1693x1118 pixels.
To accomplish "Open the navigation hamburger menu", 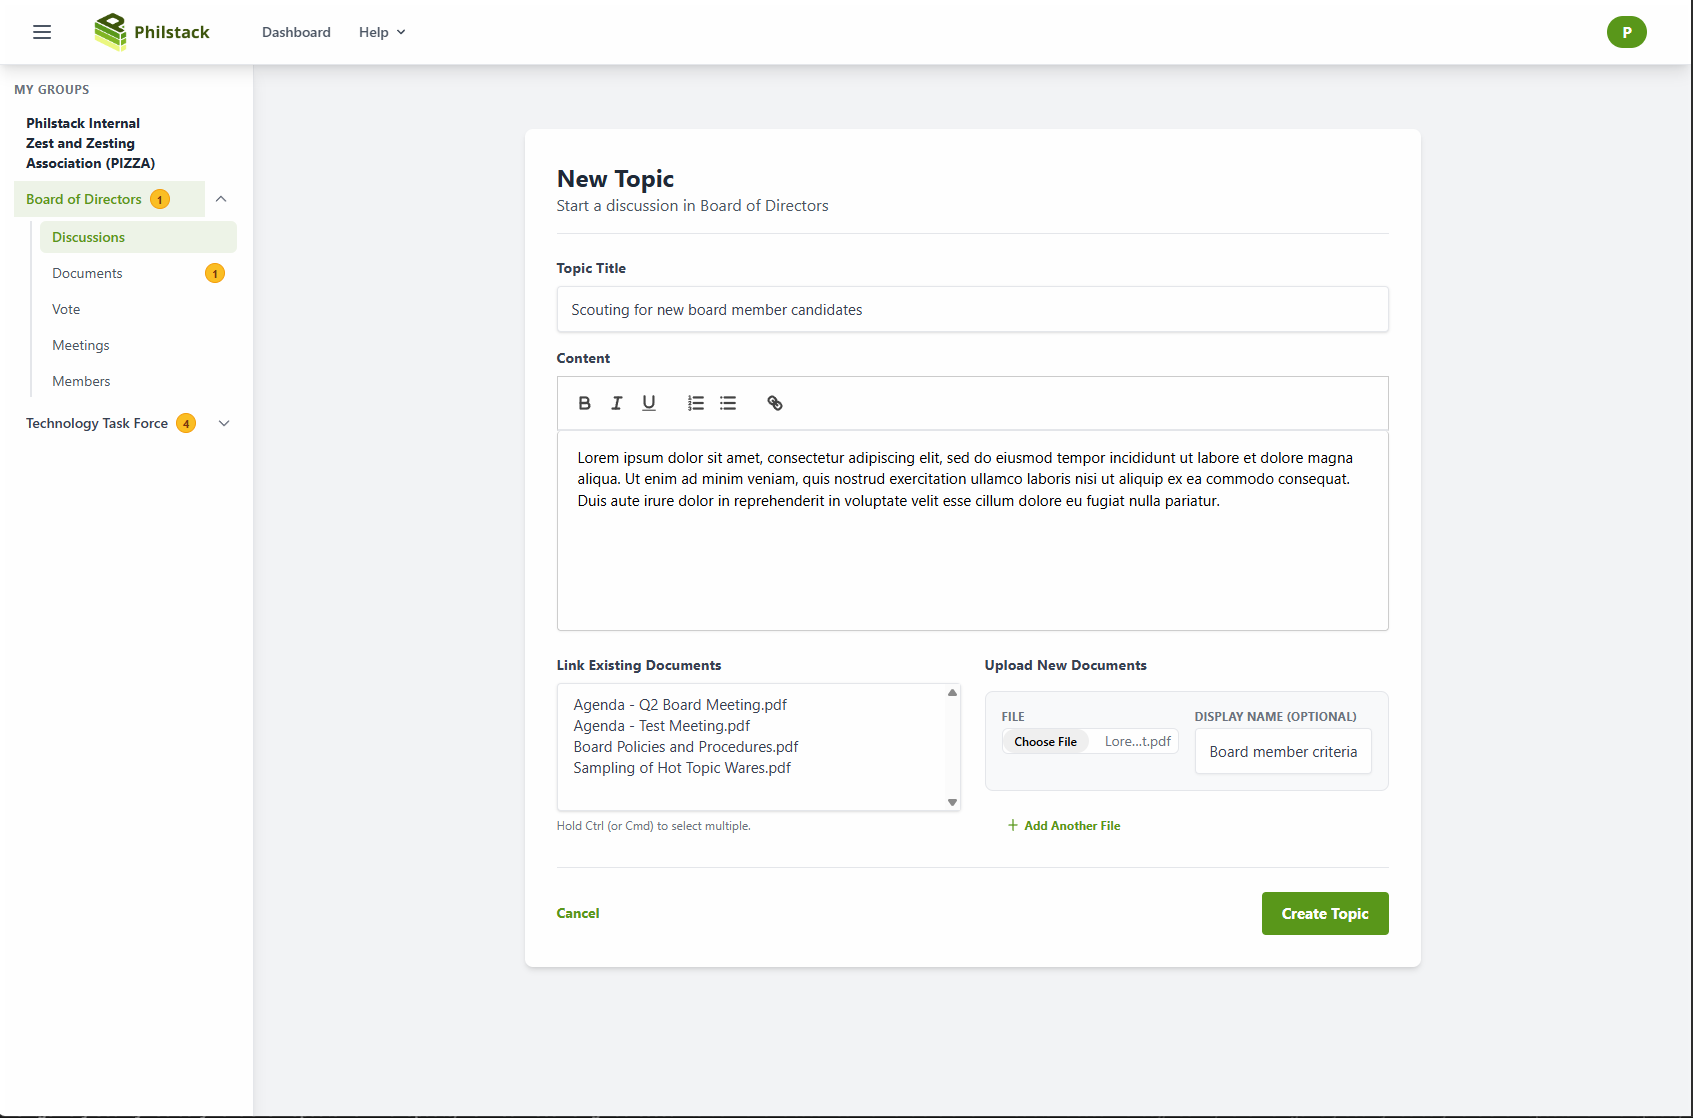I will tap(41, 32).
